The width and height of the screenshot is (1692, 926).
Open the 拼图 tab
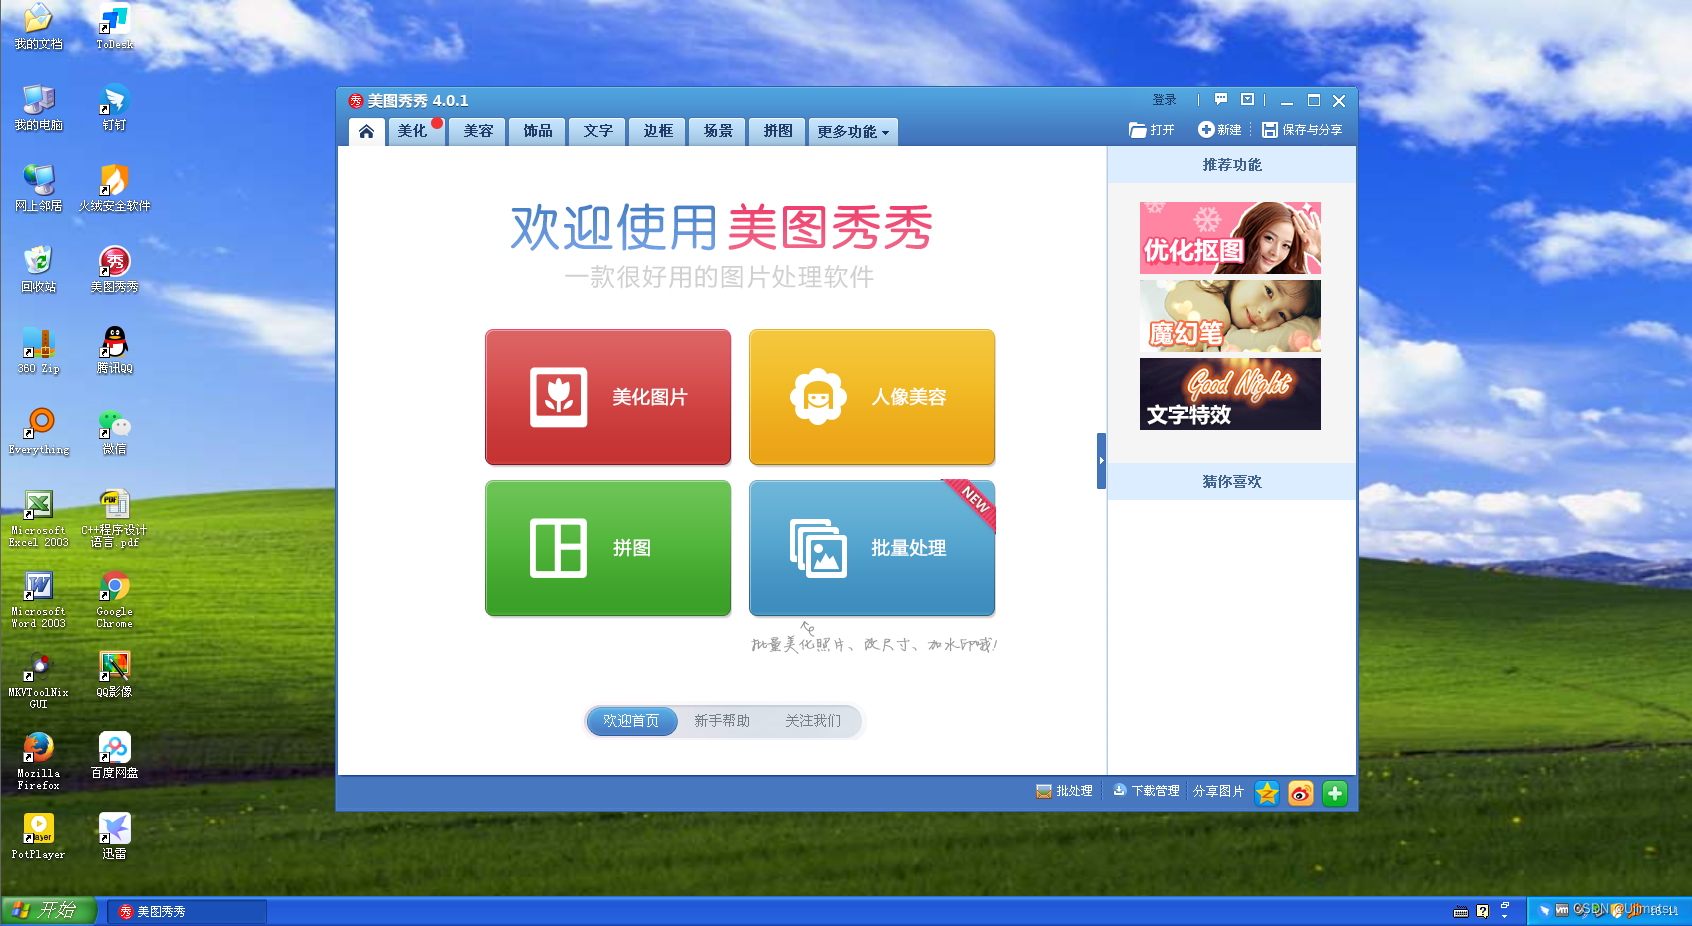point(778,131)
